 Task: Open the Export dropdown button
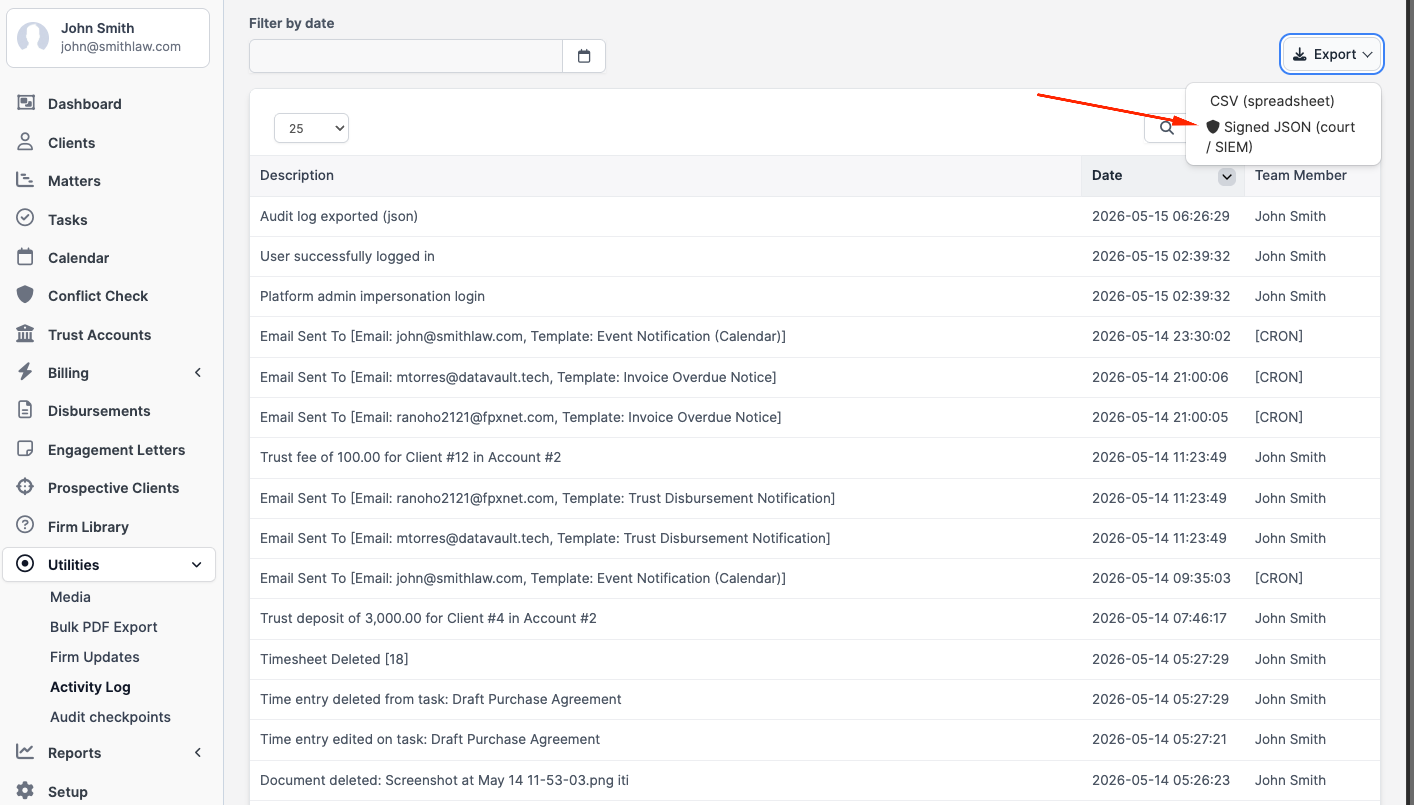click(x=1332, y=54)
